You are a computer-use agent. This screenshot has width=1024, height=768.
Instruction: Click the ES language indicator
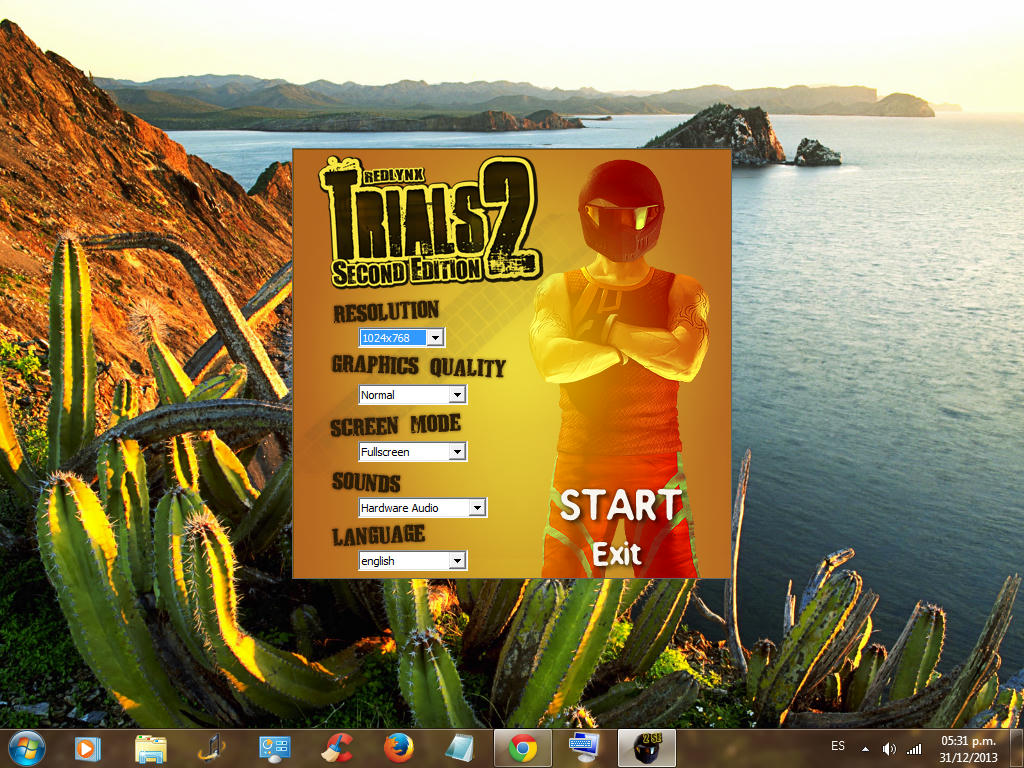coord(838,747)
